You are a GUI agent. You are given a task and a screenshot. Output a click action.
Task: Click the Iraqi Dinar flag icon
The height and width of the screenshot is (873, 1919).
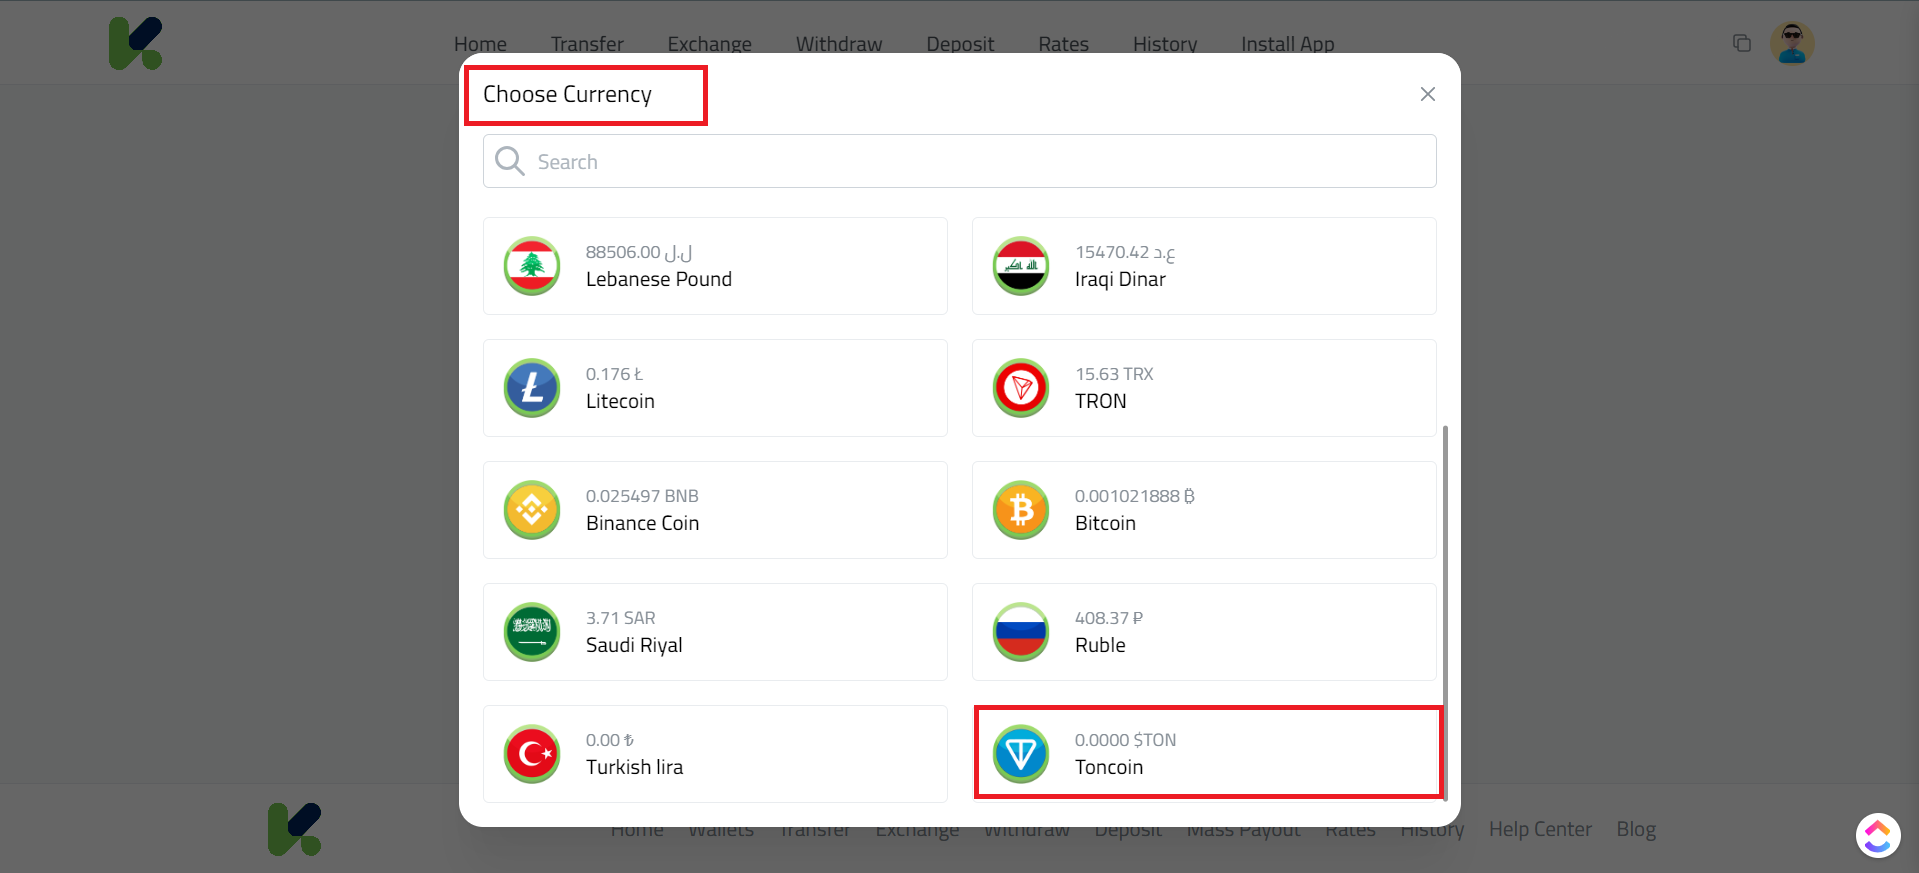(1021, 266)
